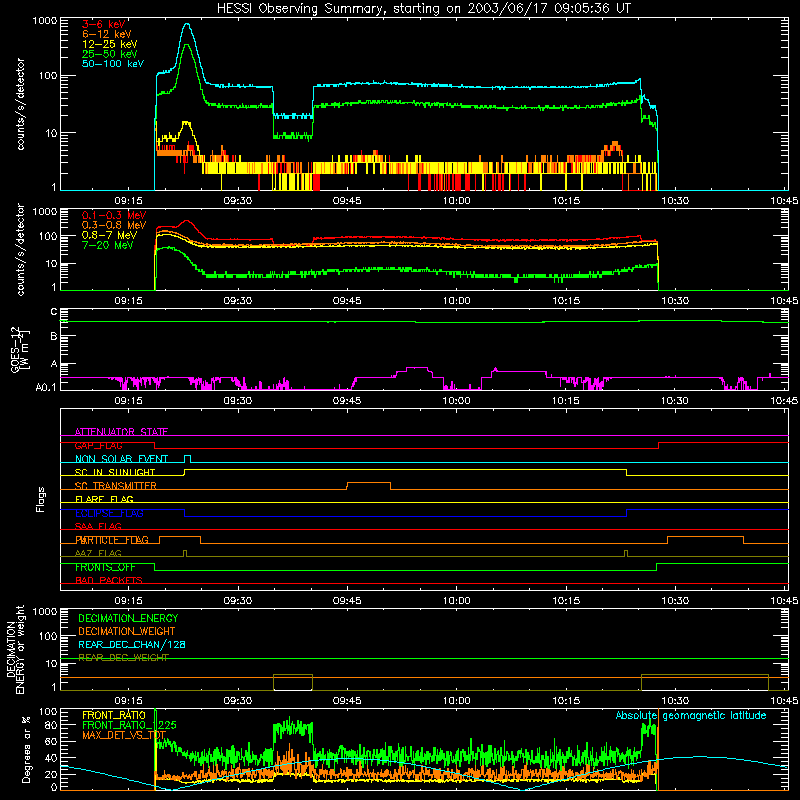Click the "Absolute geomagnetic latitude" label
This screenshot has height=800, width=800.
click(x=691, y=715)
